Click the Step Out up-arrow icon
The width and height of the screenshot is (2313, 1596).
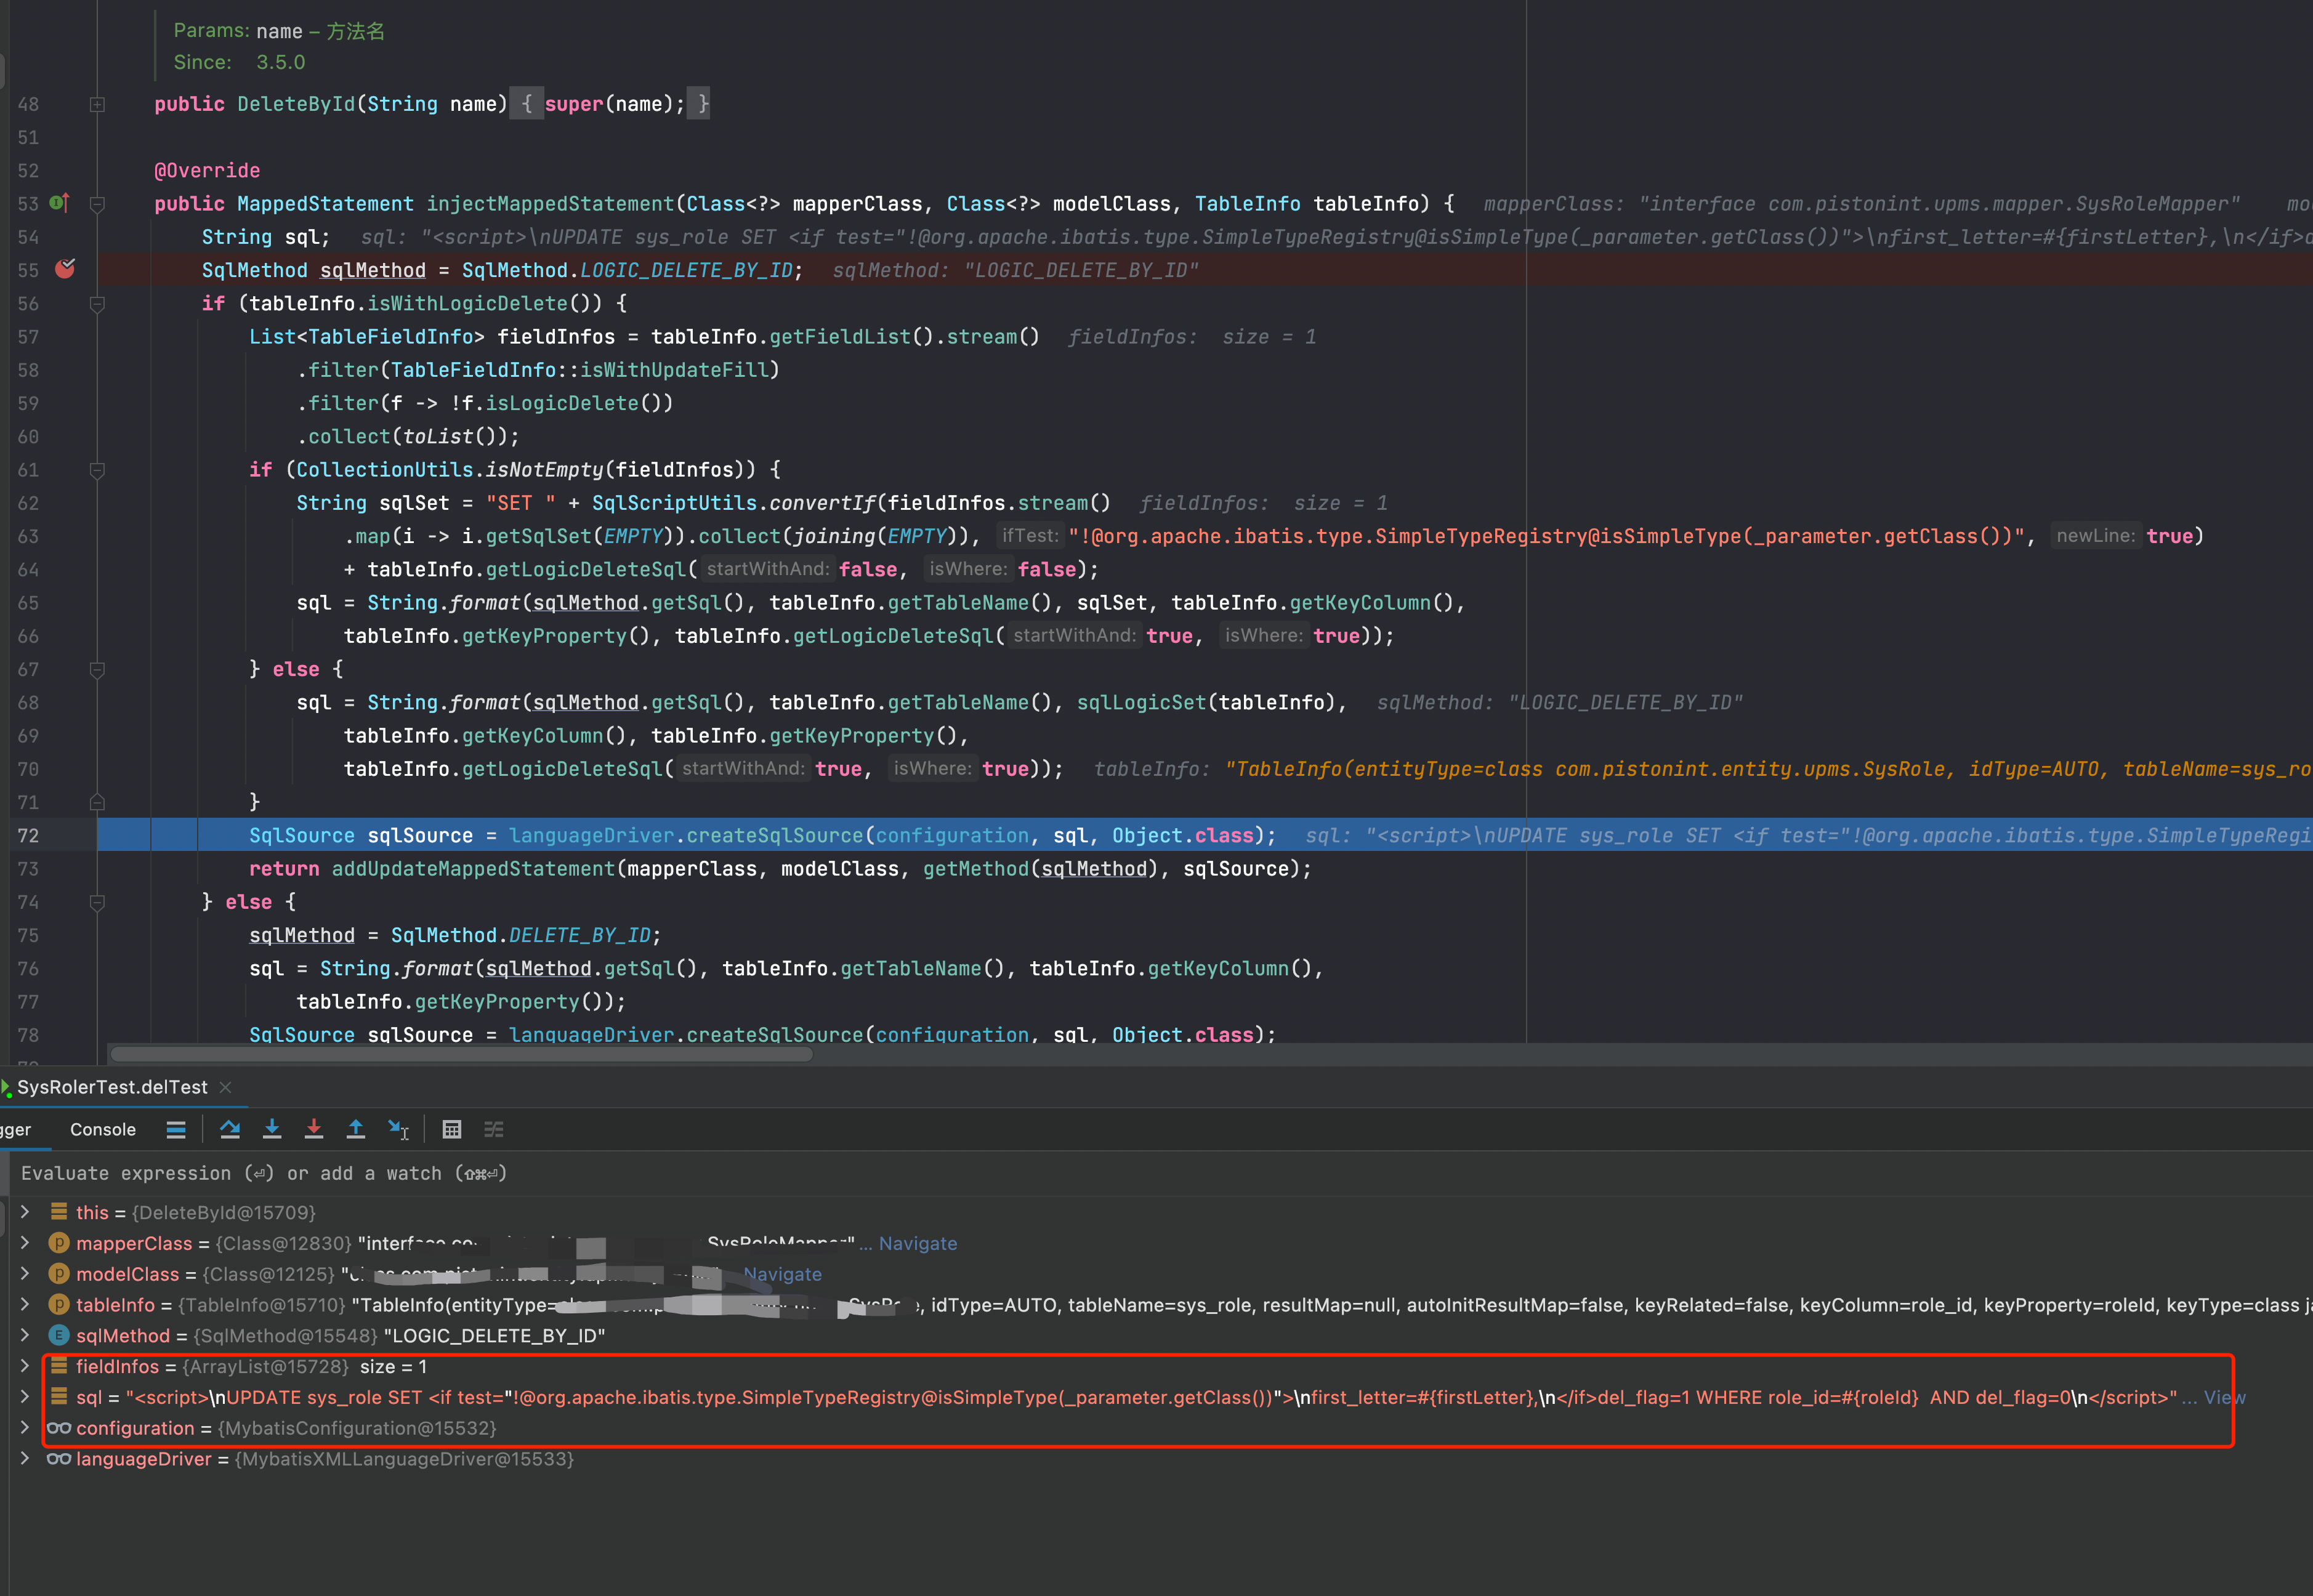(x=356, y=1129)
